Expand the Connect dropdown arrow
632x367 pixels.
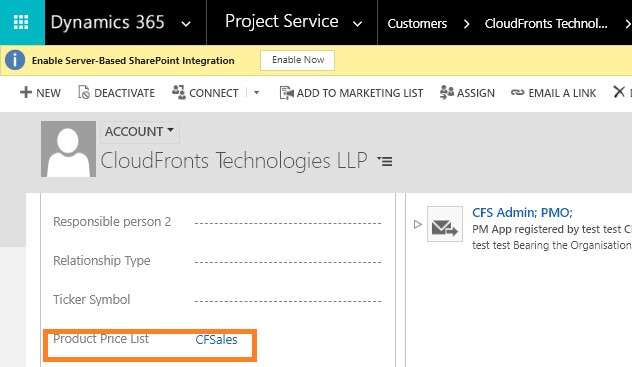(256, 93)
